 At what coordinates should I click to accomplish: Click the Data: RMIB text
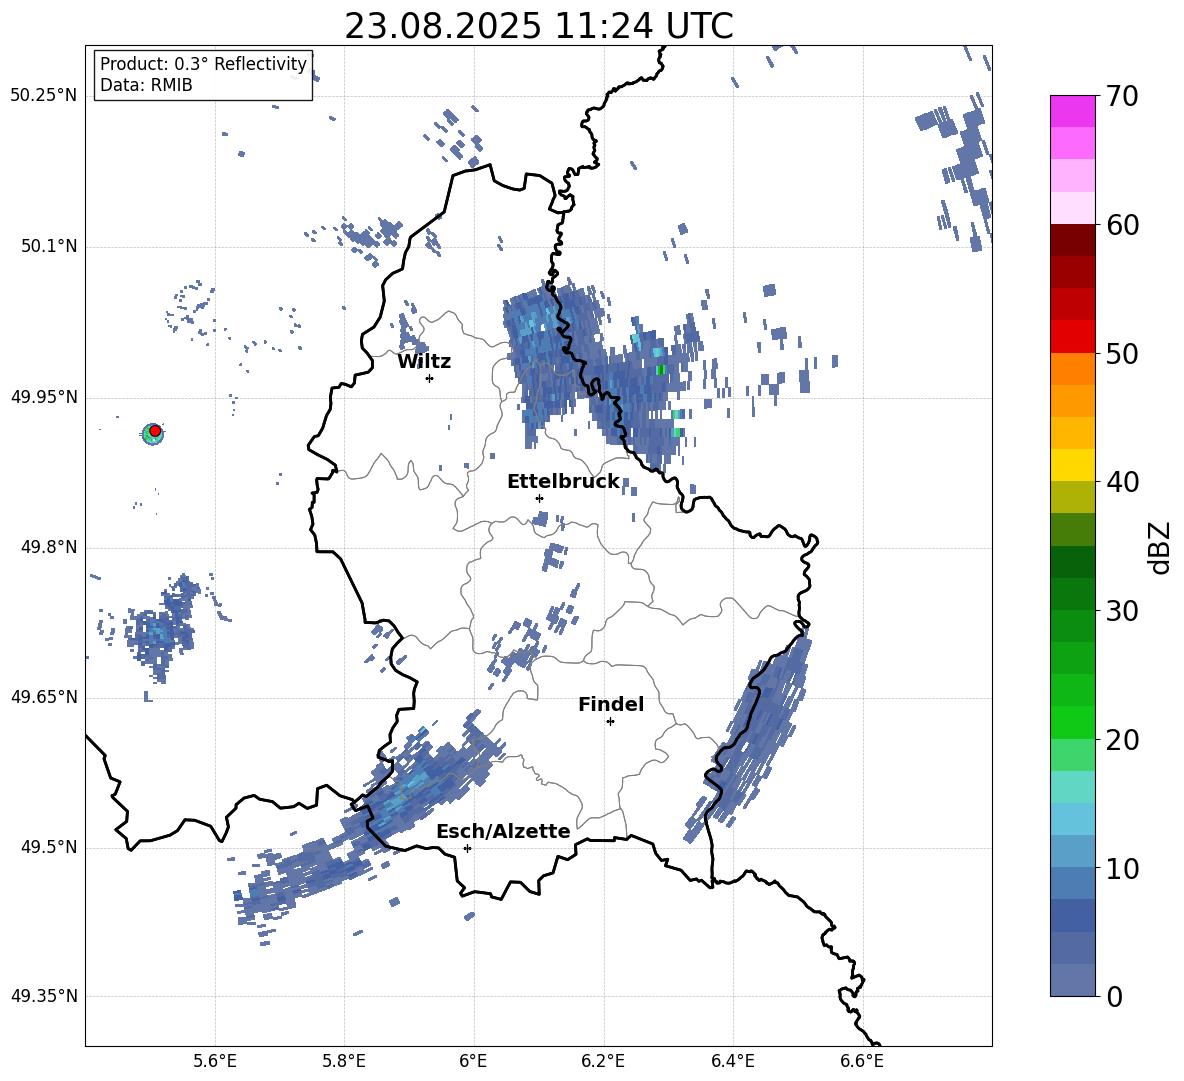pyautogui.click(x=146, y=85)
